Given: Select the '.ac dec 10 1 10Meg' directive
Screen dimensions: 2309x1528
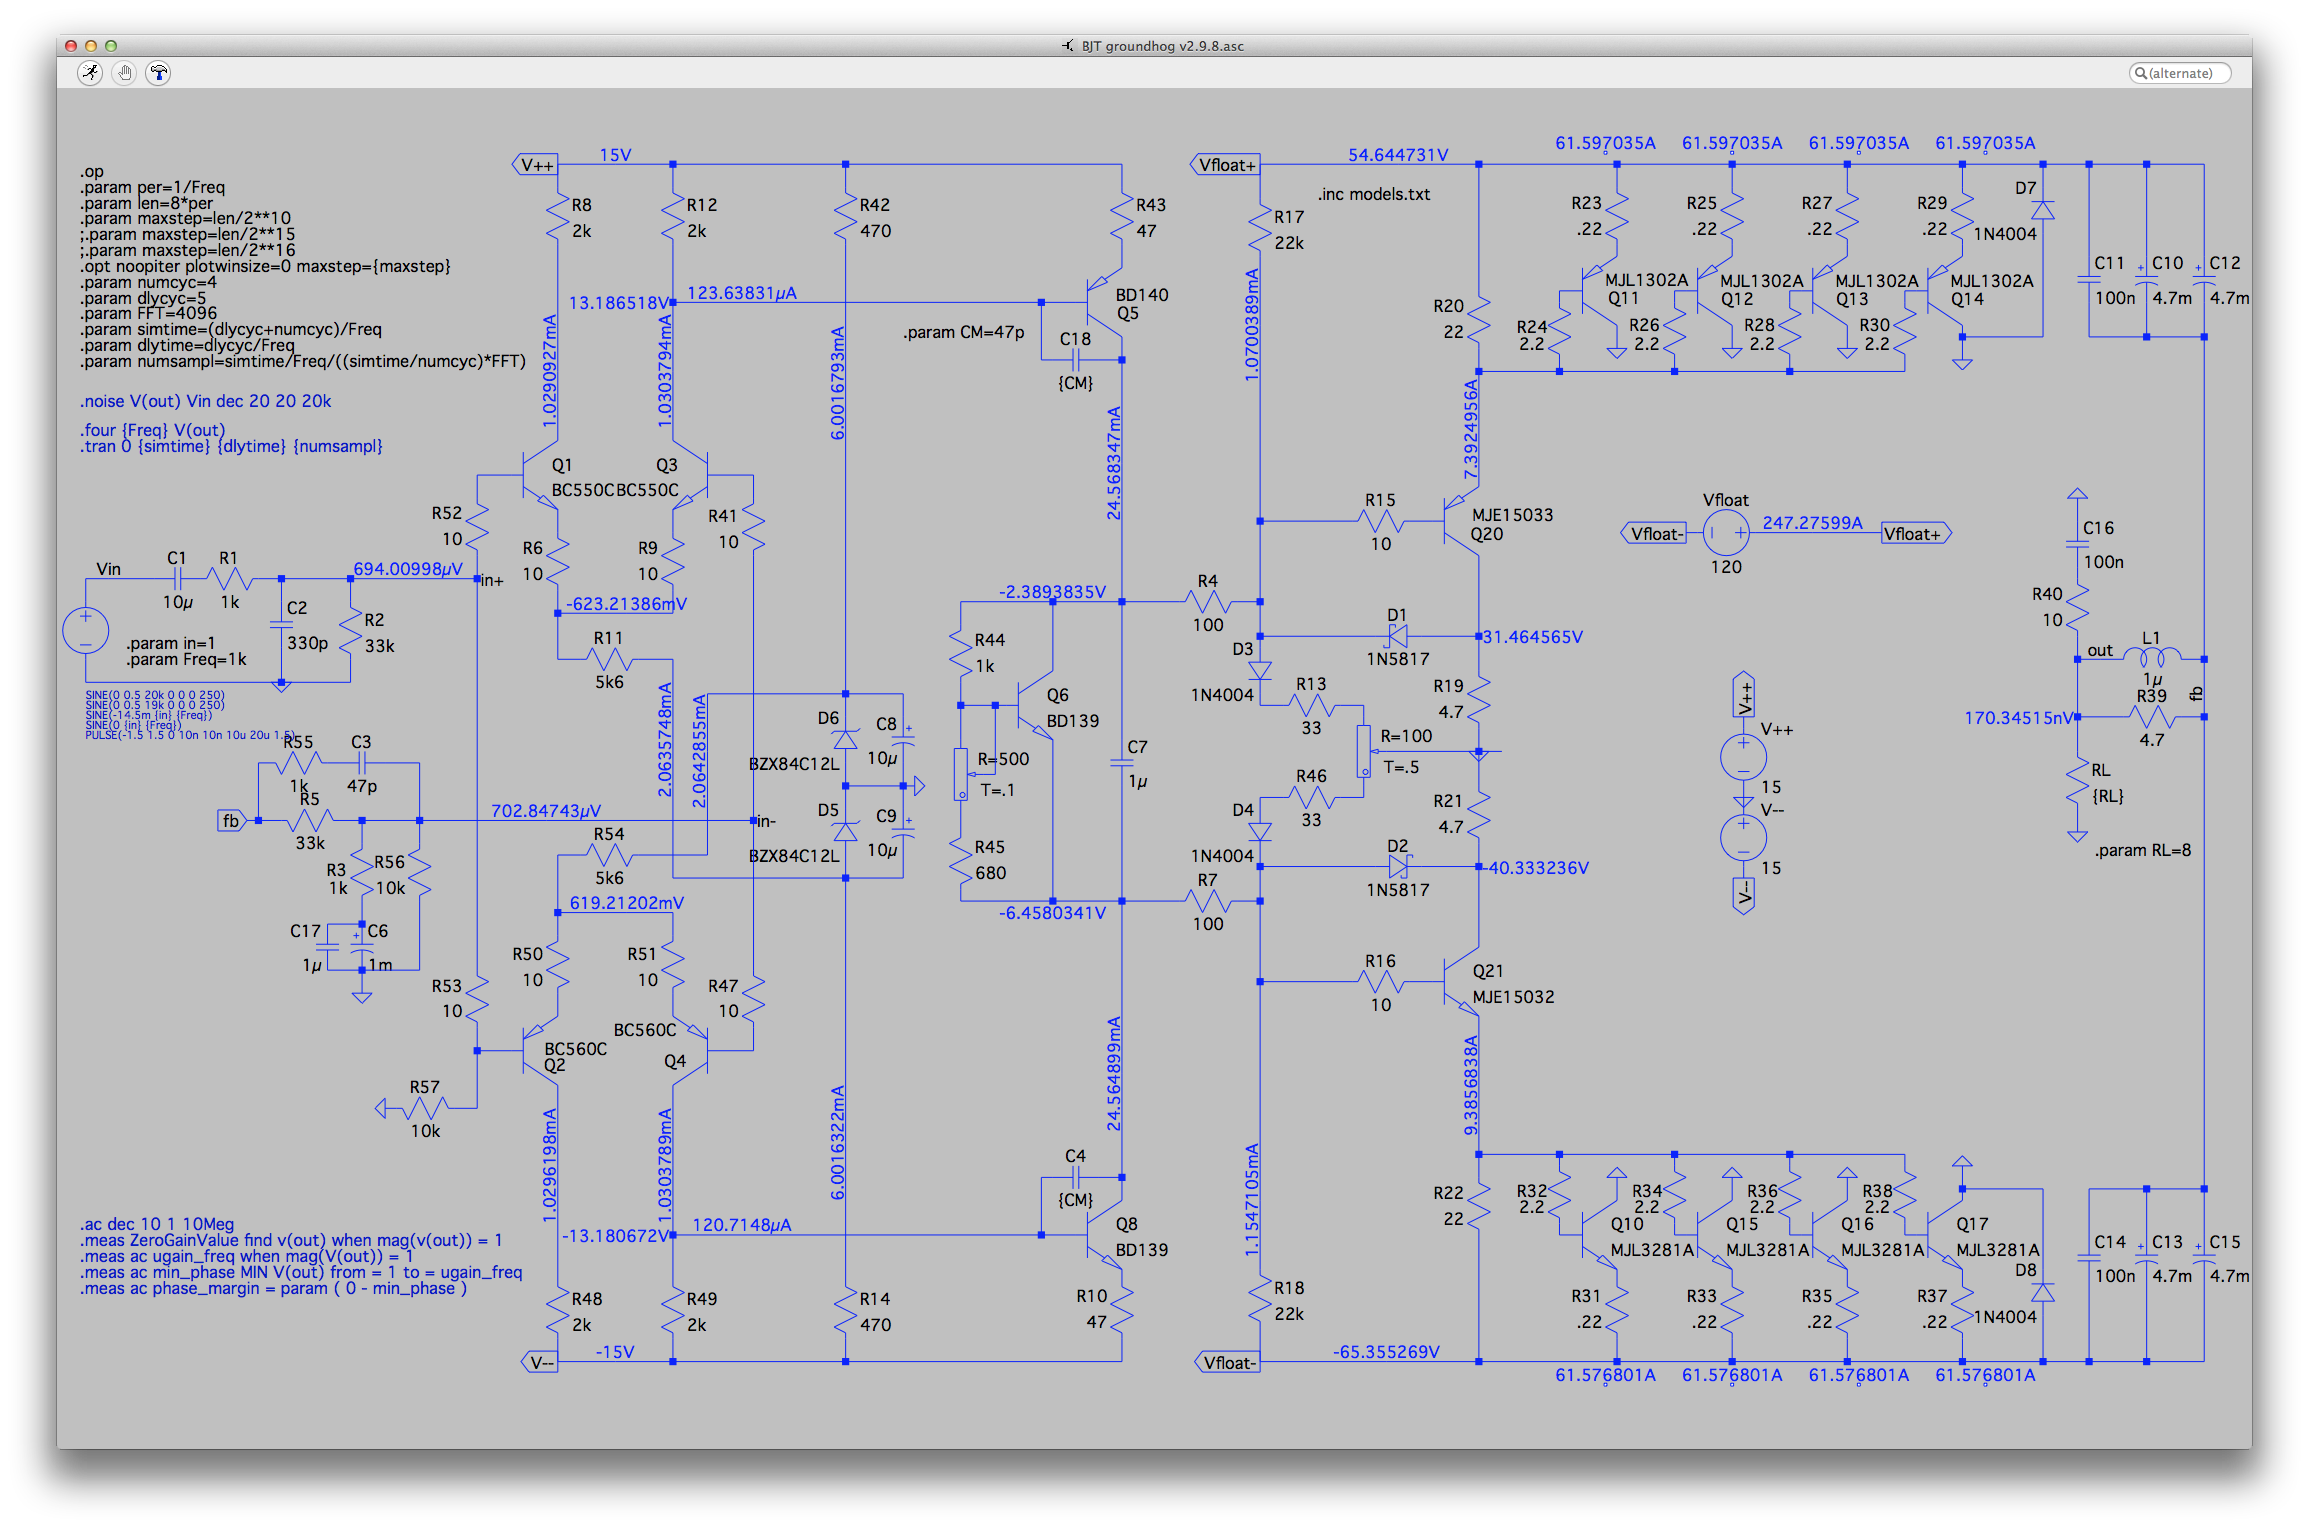Looking at the screenshot, I should (x=157, y=1224).
